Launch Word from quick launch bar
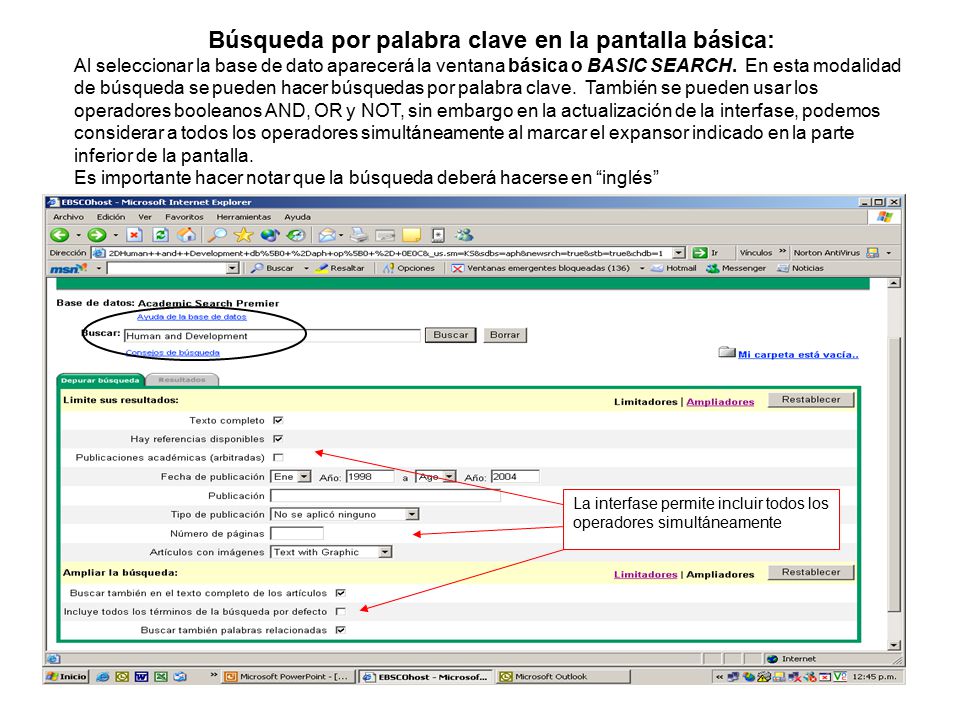The image size is (960, 720). (141, 677)
